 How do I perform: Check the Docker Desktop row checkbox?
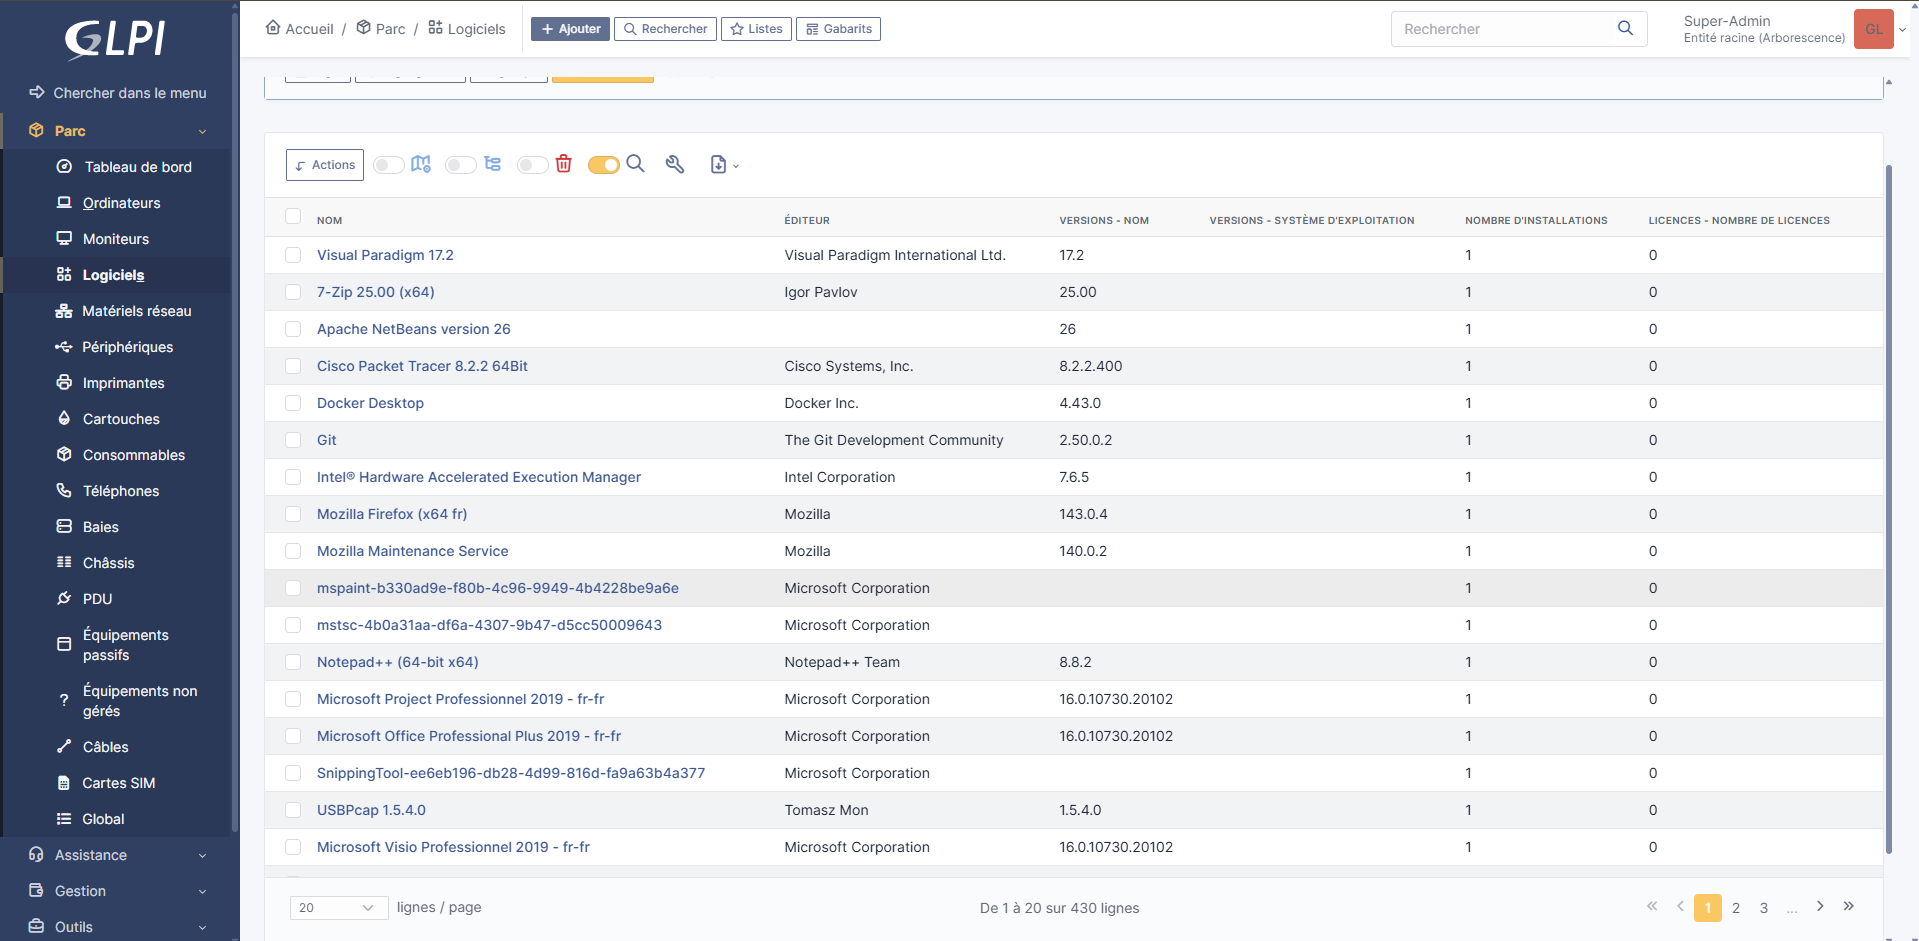[x=293, y=403]
